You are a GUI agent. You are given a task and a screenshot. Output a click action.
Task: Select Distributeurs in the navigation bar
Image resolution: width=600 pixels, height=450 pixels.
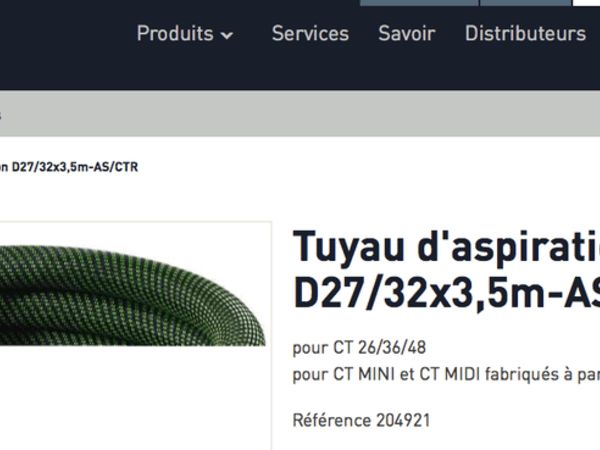pyautogui.click(x=525, y=34)
